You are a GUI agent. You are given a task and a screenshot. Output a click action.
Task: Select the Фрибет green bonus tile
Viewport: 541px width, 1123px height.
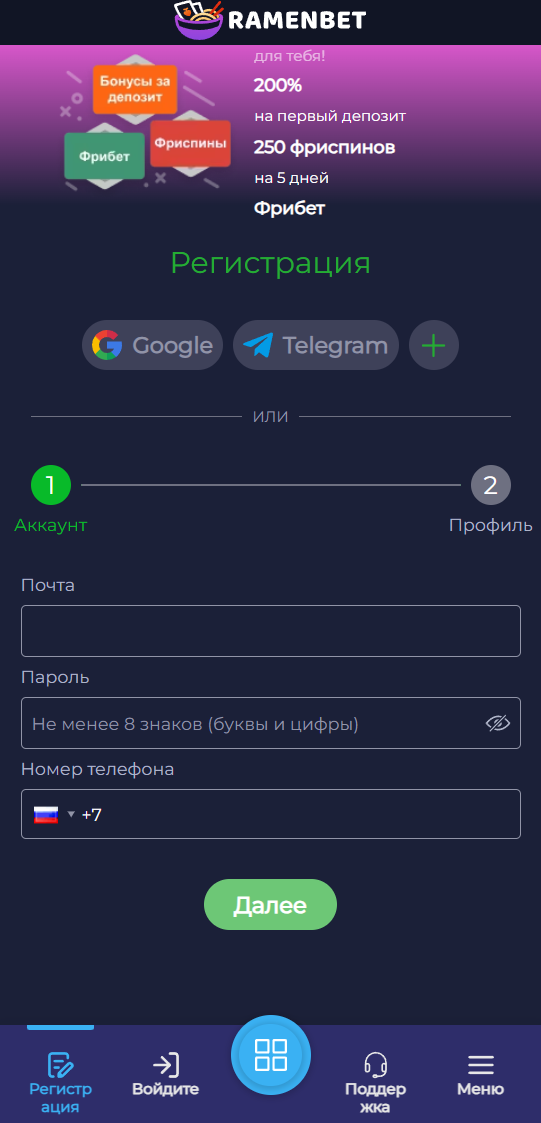click(x=105, y=156)
